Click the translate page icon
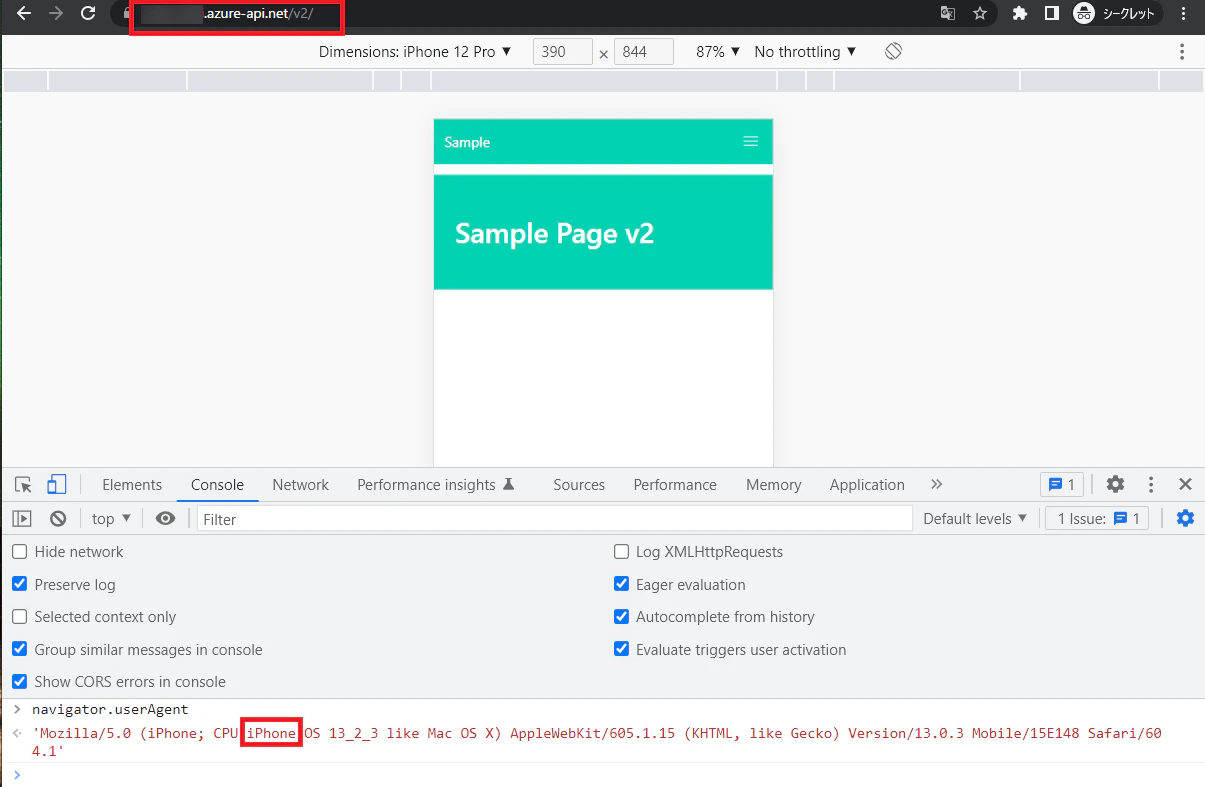 [x=948, y=14]
